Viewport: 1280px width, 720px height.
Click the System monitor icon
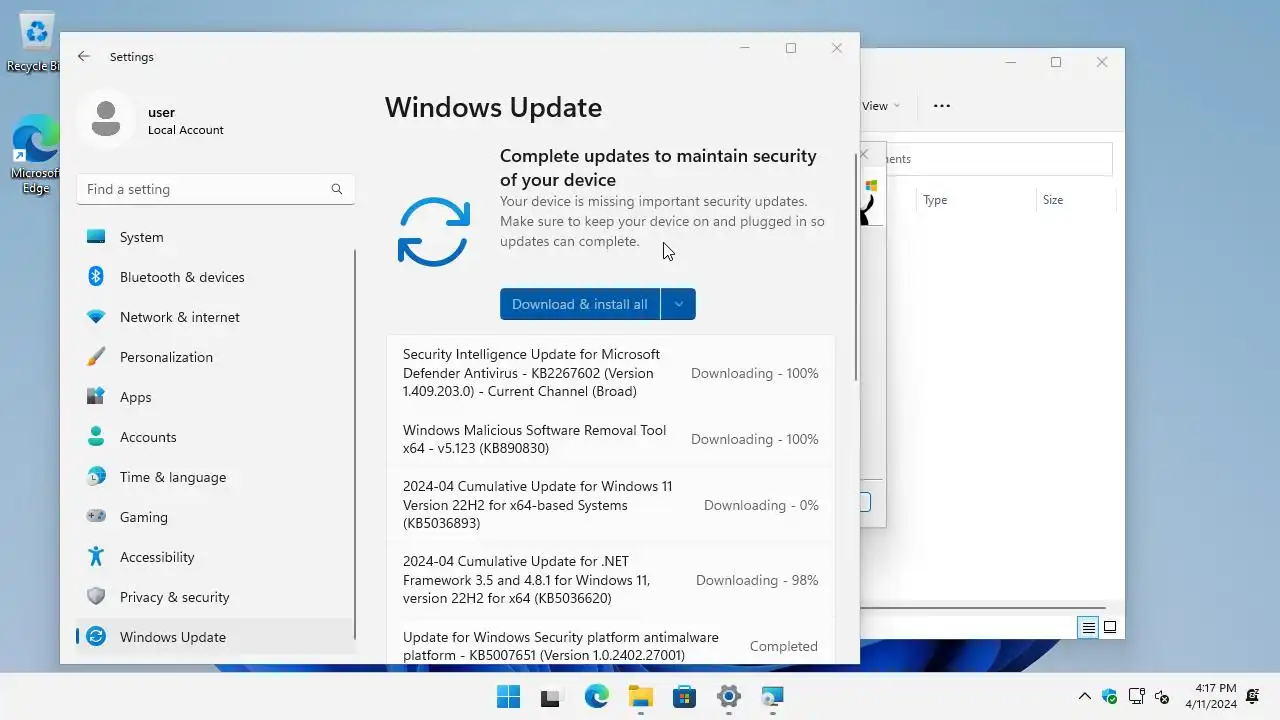click(96, 237)
